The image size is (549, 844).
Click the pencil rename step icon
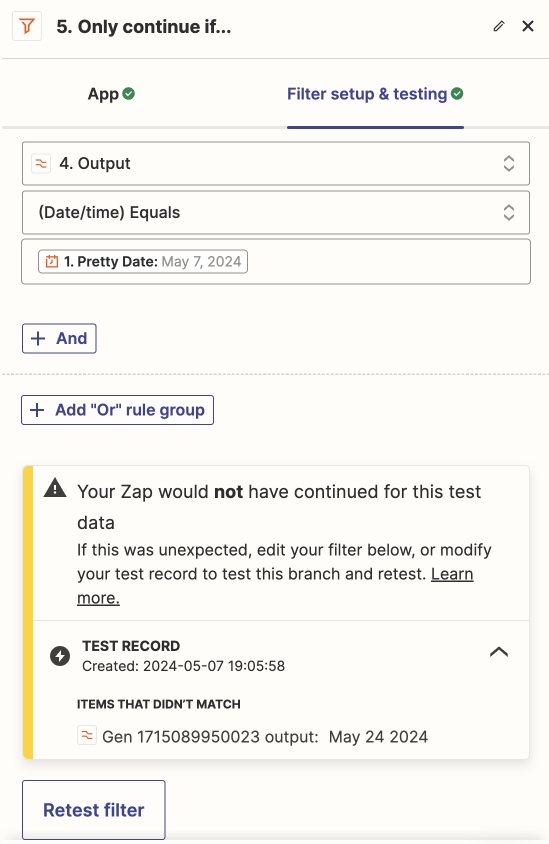(x=499, y=26)
